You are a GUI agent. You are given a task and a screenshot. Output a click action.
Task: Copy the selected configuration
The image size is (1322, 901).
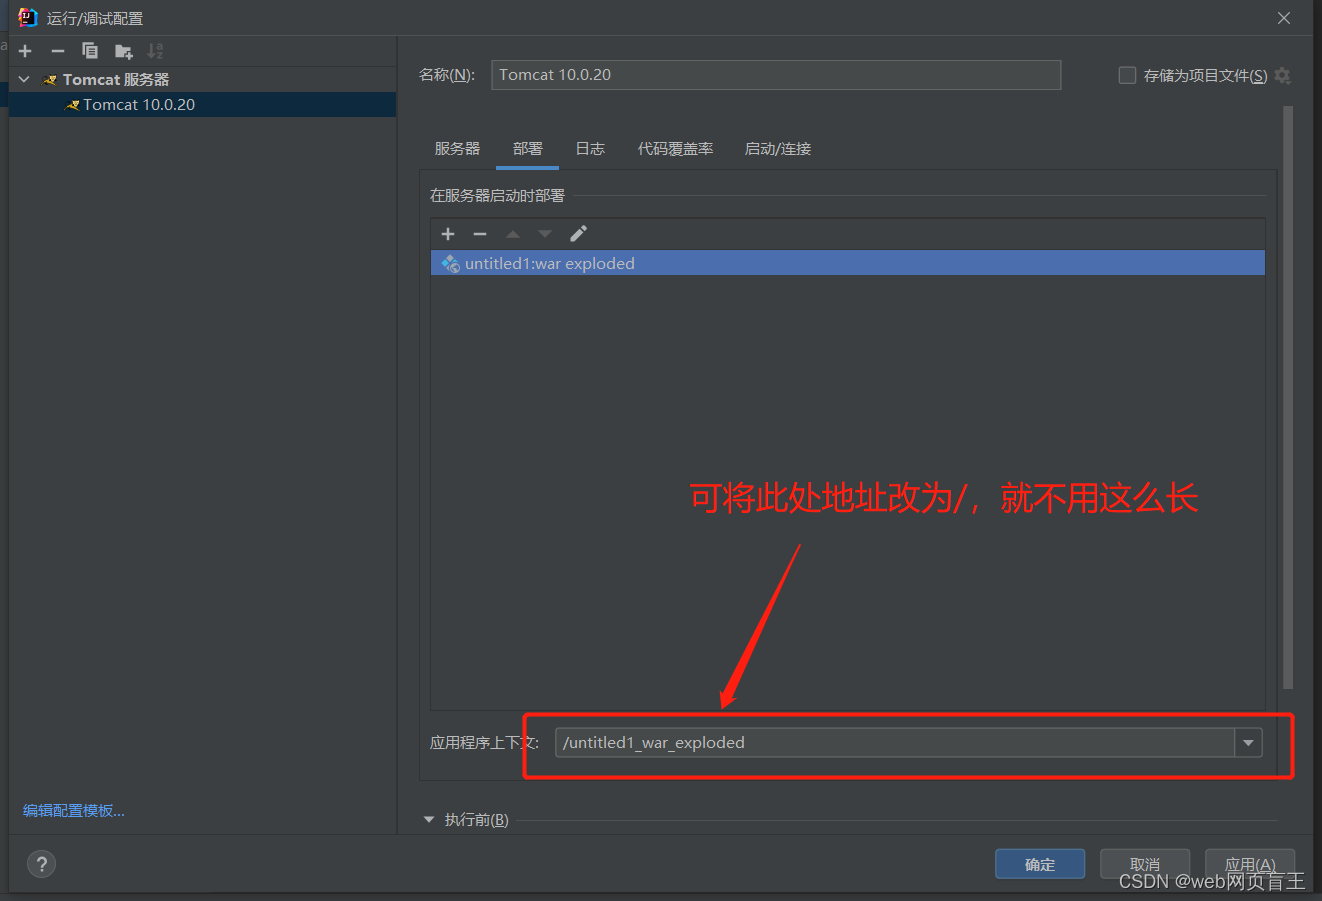tap(90, 51)
